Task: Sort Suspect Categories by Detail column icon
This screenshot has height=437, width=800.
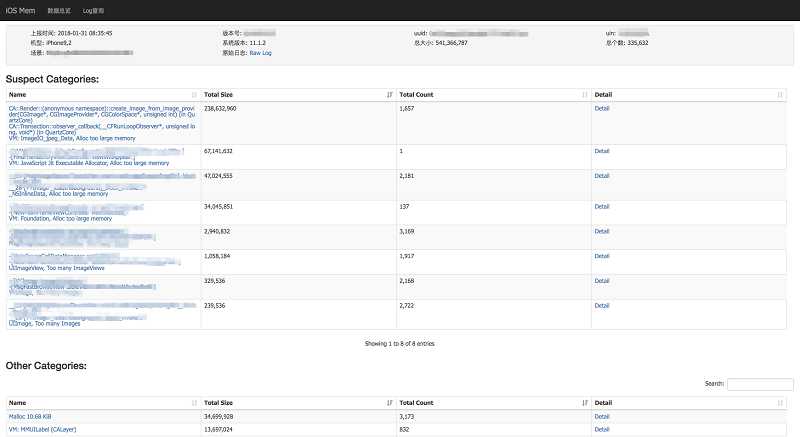Action: click(780, 95)
